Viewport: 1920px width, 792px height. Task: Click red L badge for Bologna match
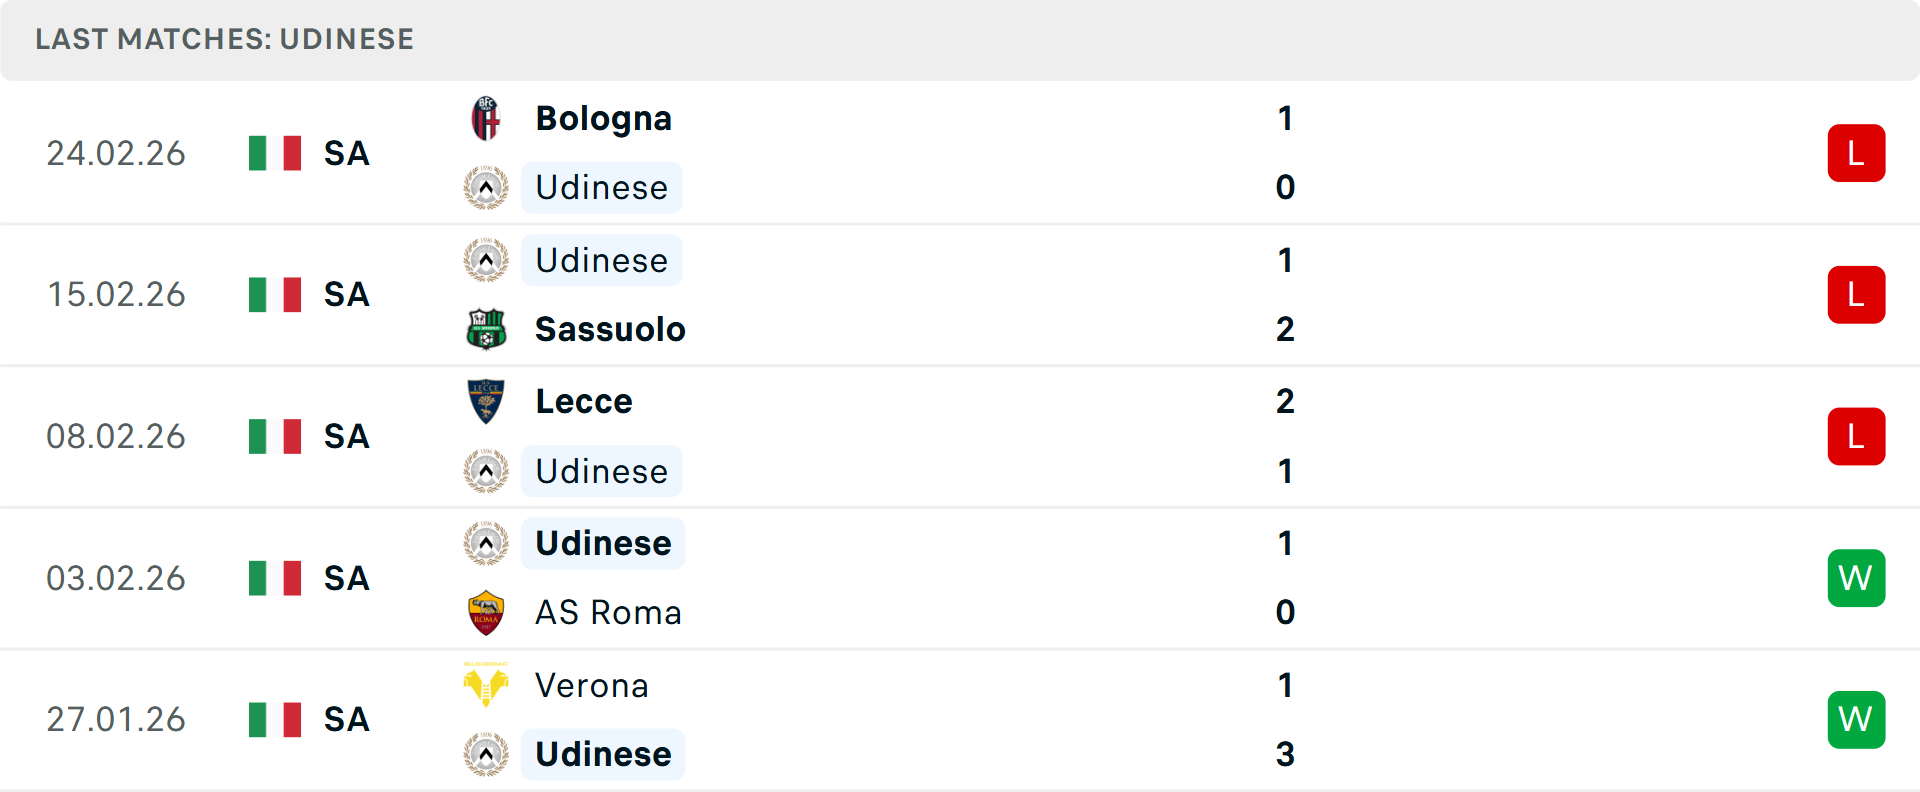click(x=1855, y=153)
